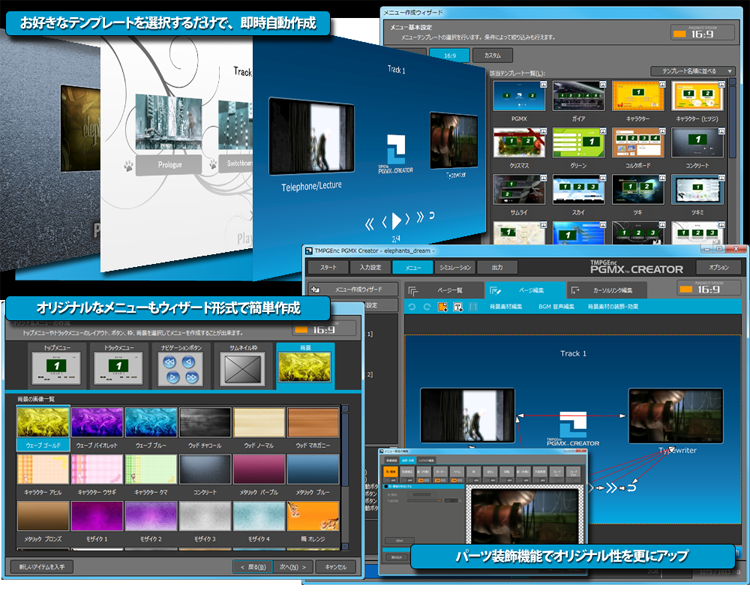The image size is (750, 600).
Task: Pick ウッド チャコール background
Action: coord(205,428)
